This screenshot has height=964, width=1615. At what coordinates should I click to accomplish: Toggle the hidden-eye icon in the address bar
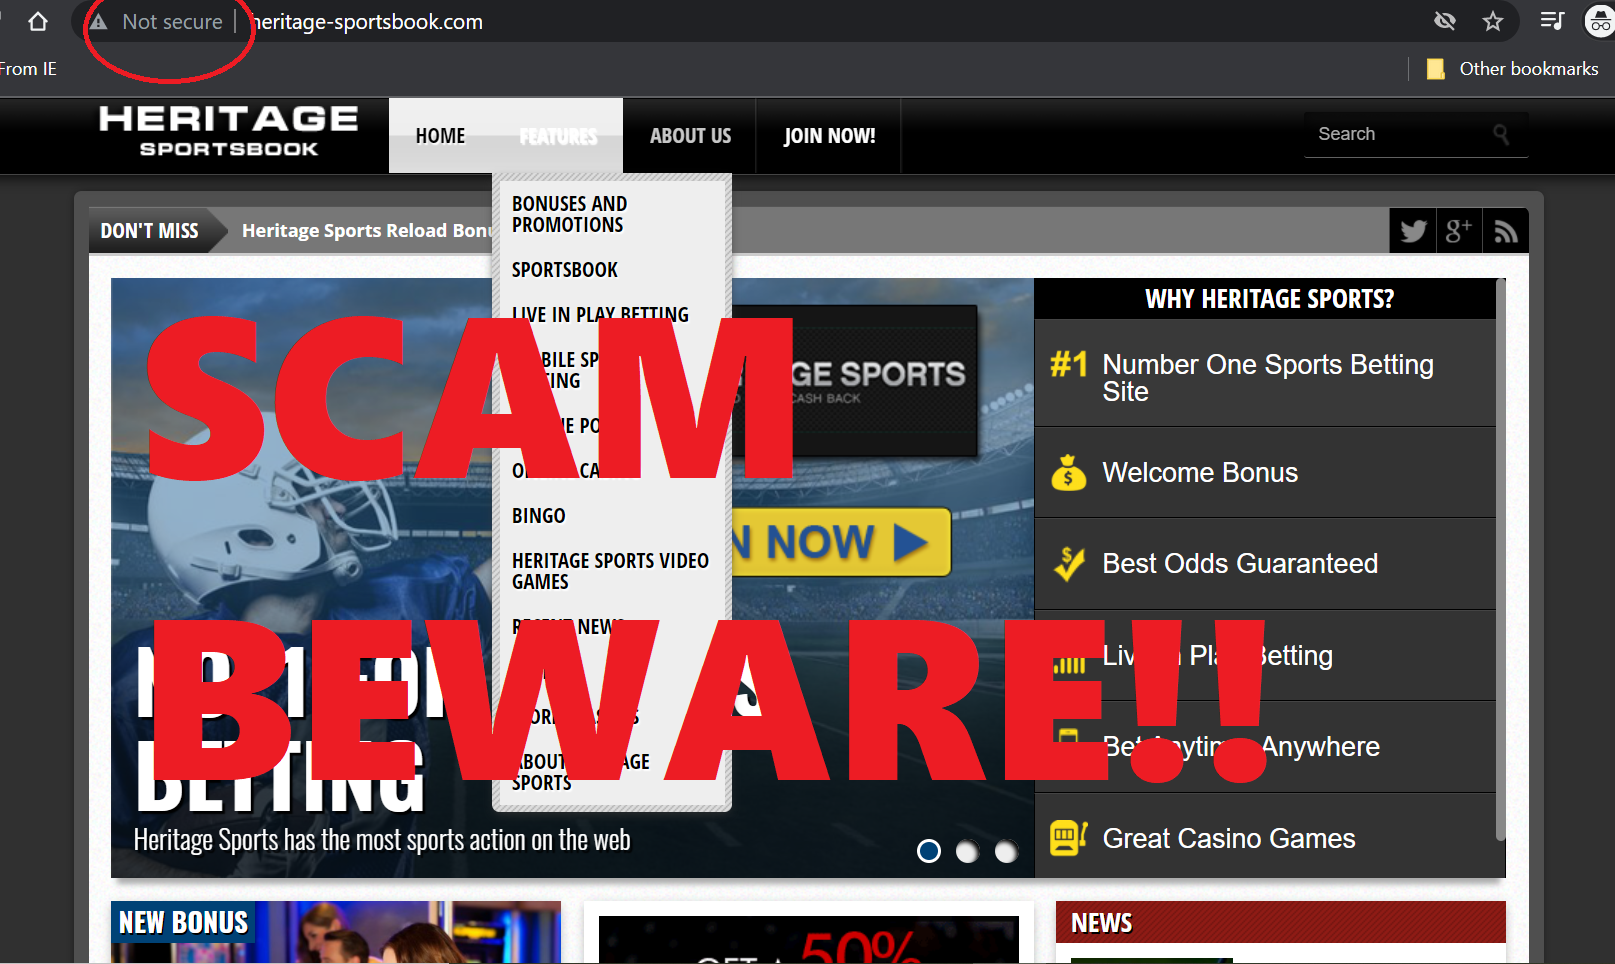click(1444, 20)
